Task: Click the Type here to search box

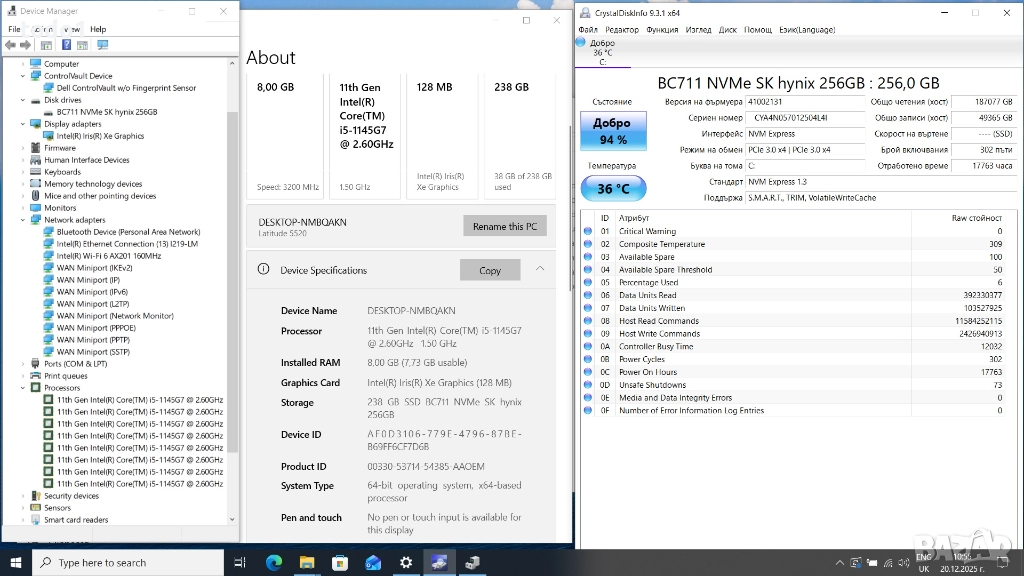Action: click(x=128, y=562)
